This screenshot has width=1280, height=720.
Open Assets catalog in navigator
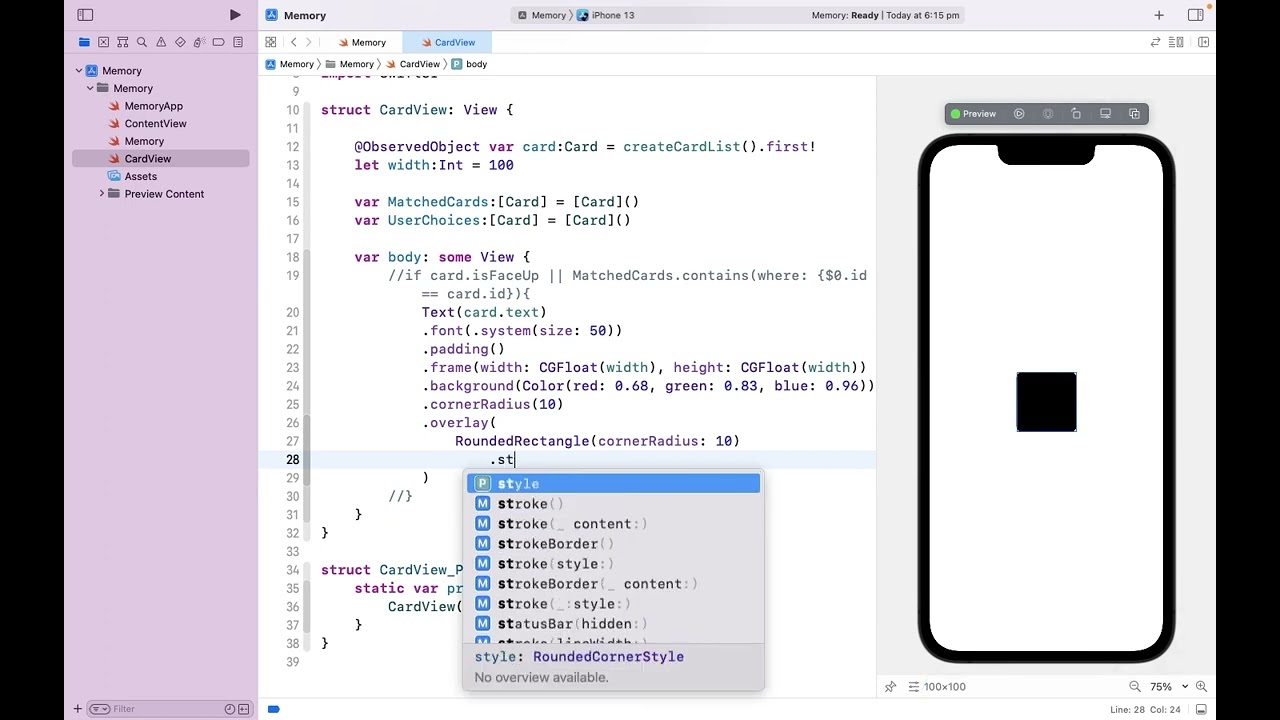(x=140, y=176)
